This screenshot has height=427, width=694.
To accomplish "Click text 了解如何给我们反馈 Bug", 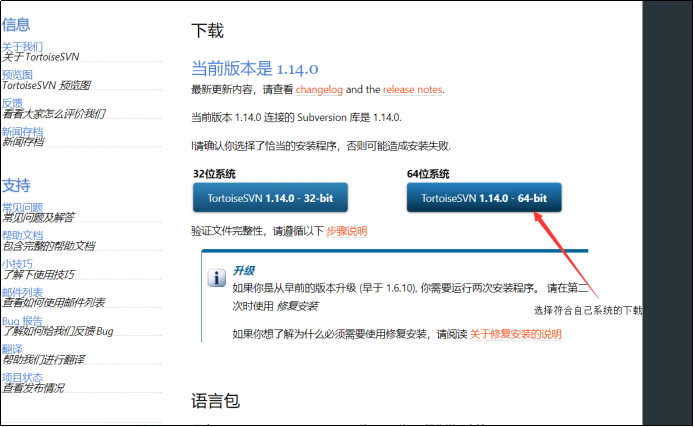I will click(58, 331).
